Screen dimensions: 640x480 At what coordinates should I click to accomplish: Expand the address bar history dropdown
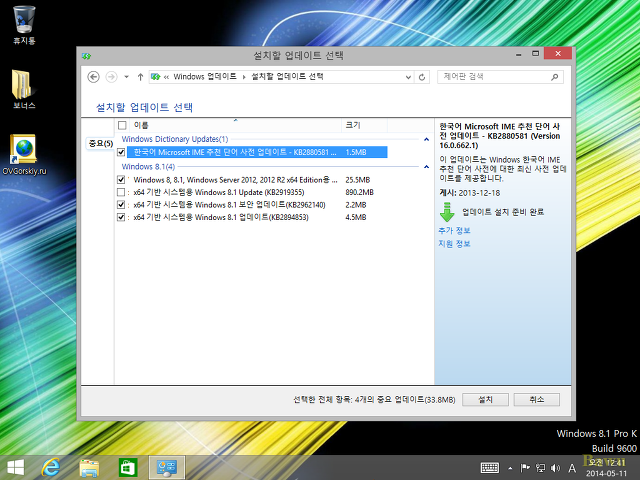[408, 77]
